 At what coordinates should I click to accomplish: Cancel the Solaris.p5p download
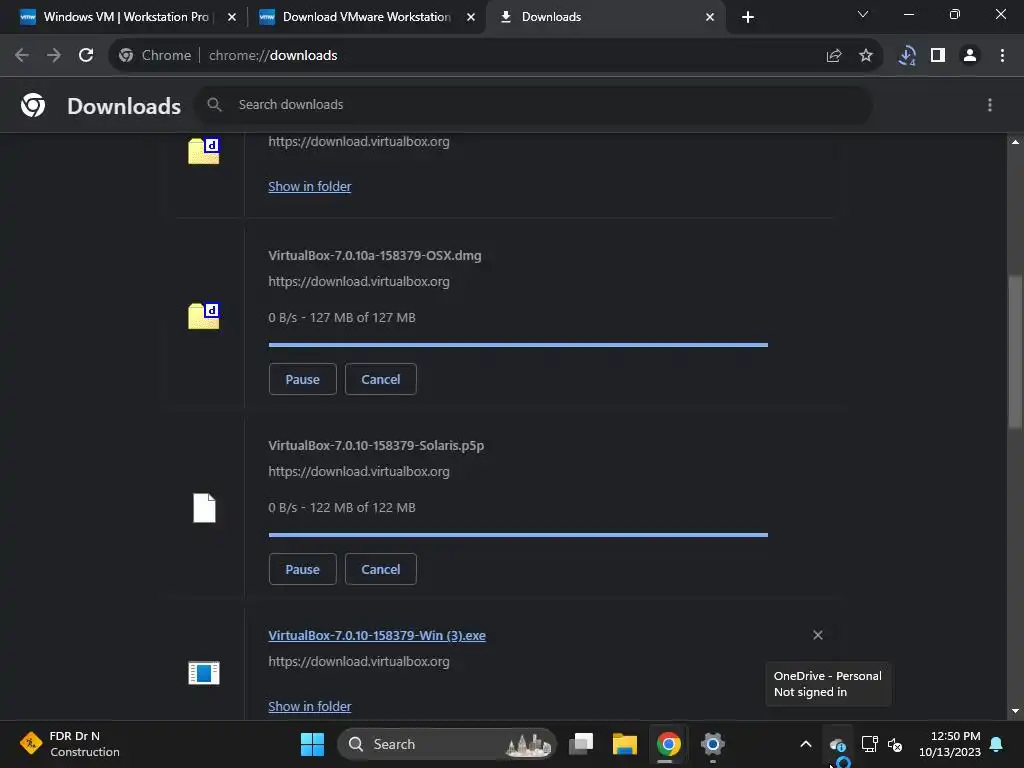(381, 569)
